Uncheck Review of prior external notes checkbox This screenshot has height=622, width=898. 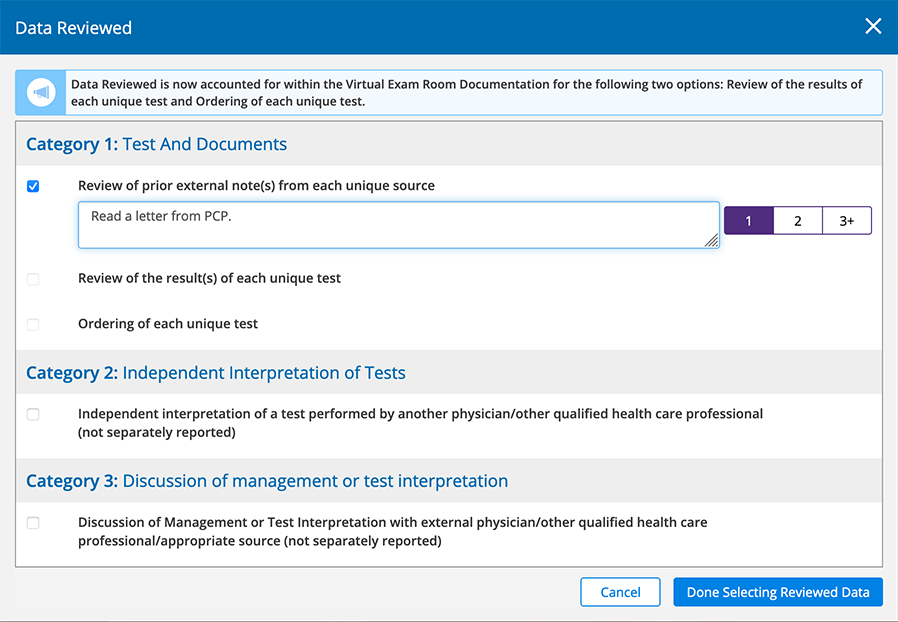[x=33, y=186]
